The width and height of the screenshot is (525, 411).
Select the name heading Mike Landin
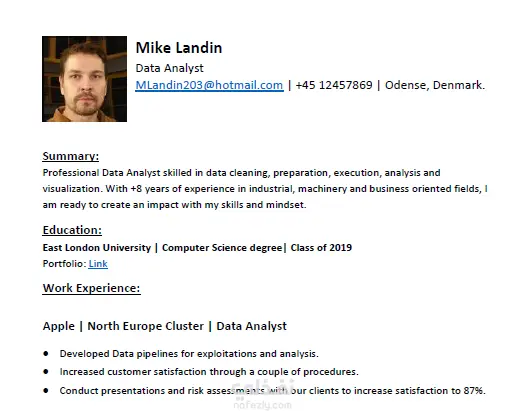pos(179,48)
